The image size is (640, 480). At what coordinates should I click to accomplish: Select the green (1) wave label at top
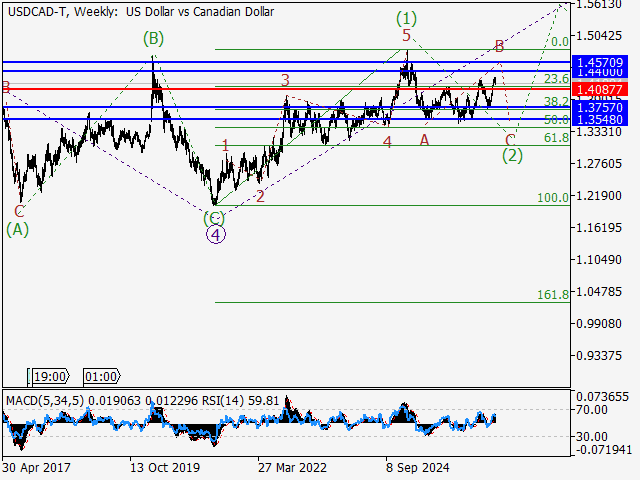click(407, 18)
